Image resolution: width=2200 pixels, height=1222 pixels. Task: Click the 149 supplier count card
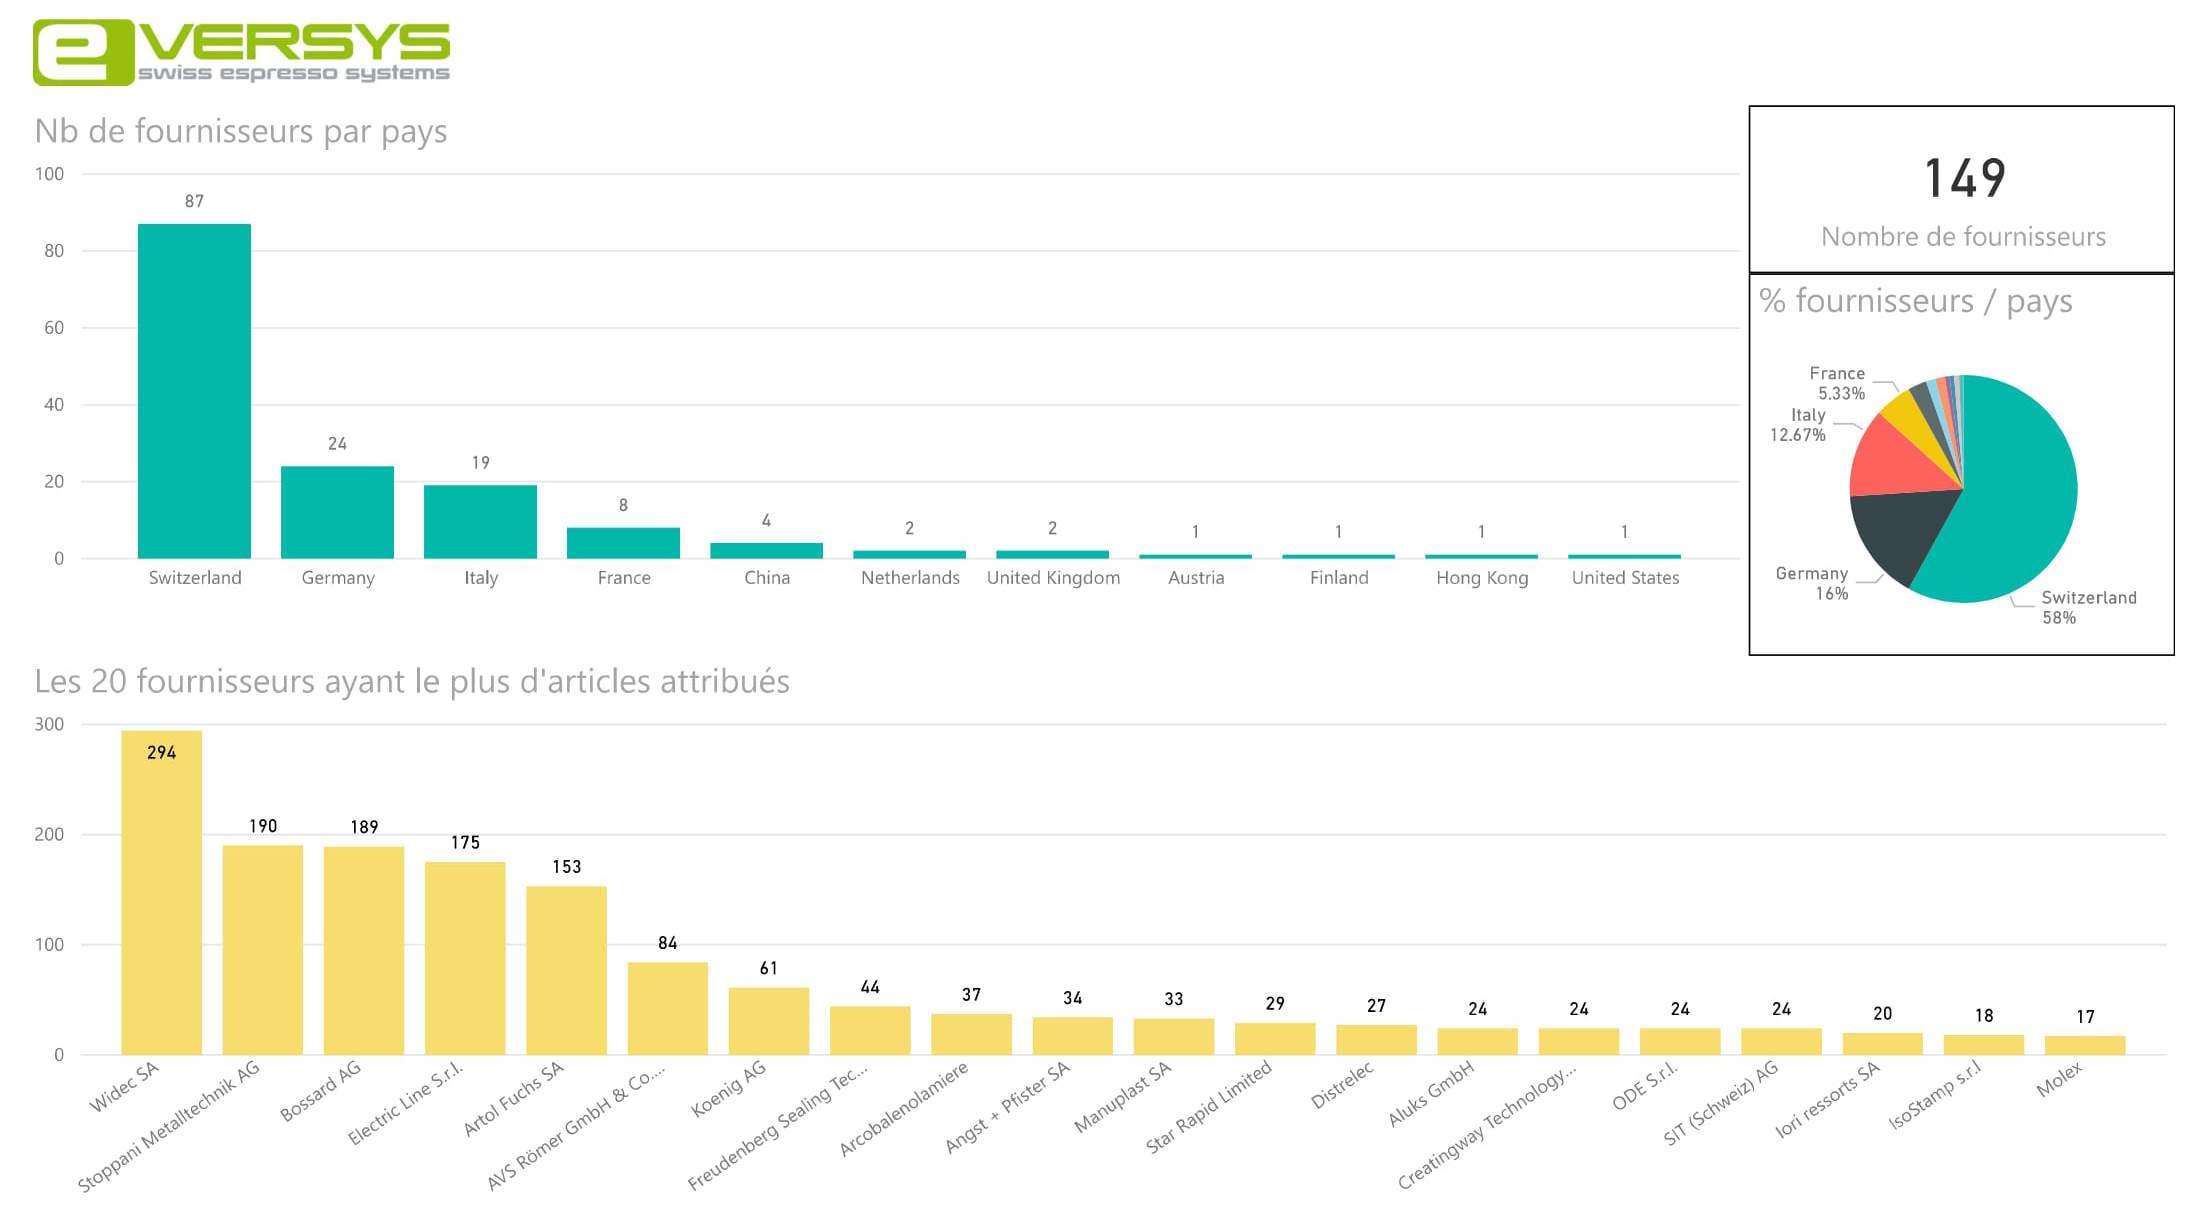tap(1961, 189)
